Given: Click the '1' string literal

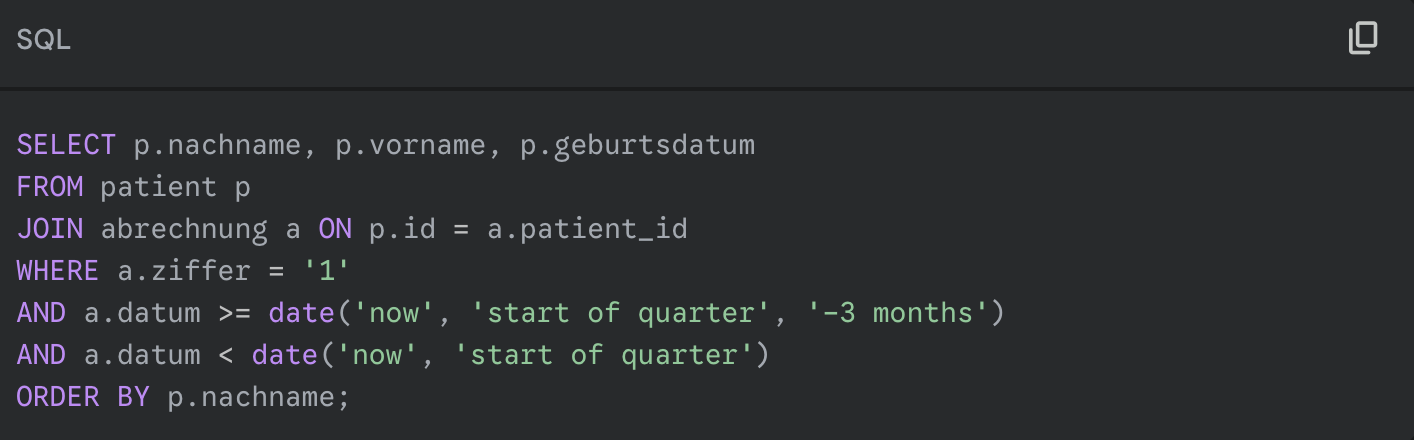Looking at the screenshot, I should coord(327,271).
